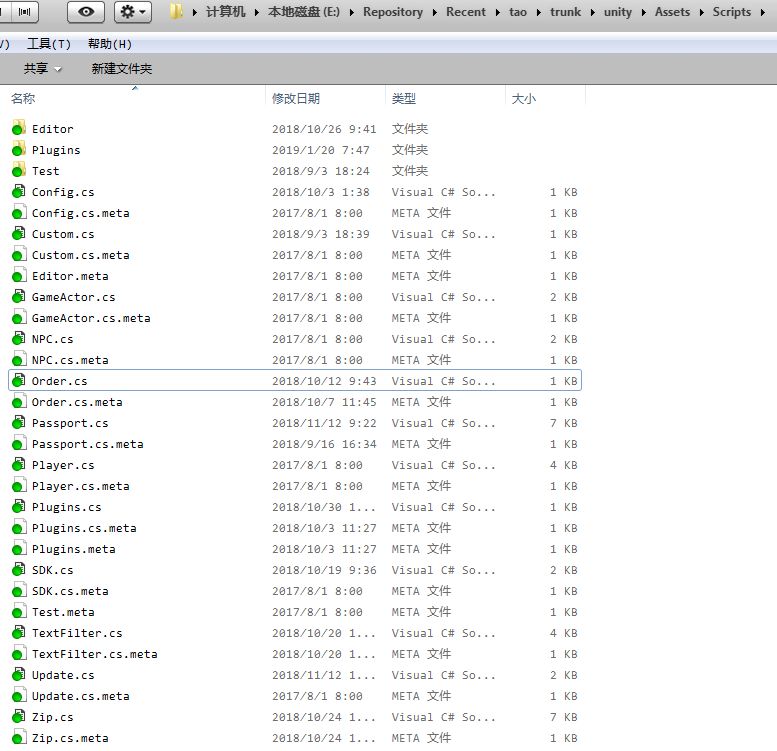
Task: Click the Update.cs file icon
Action: click(x=18, y=674)
